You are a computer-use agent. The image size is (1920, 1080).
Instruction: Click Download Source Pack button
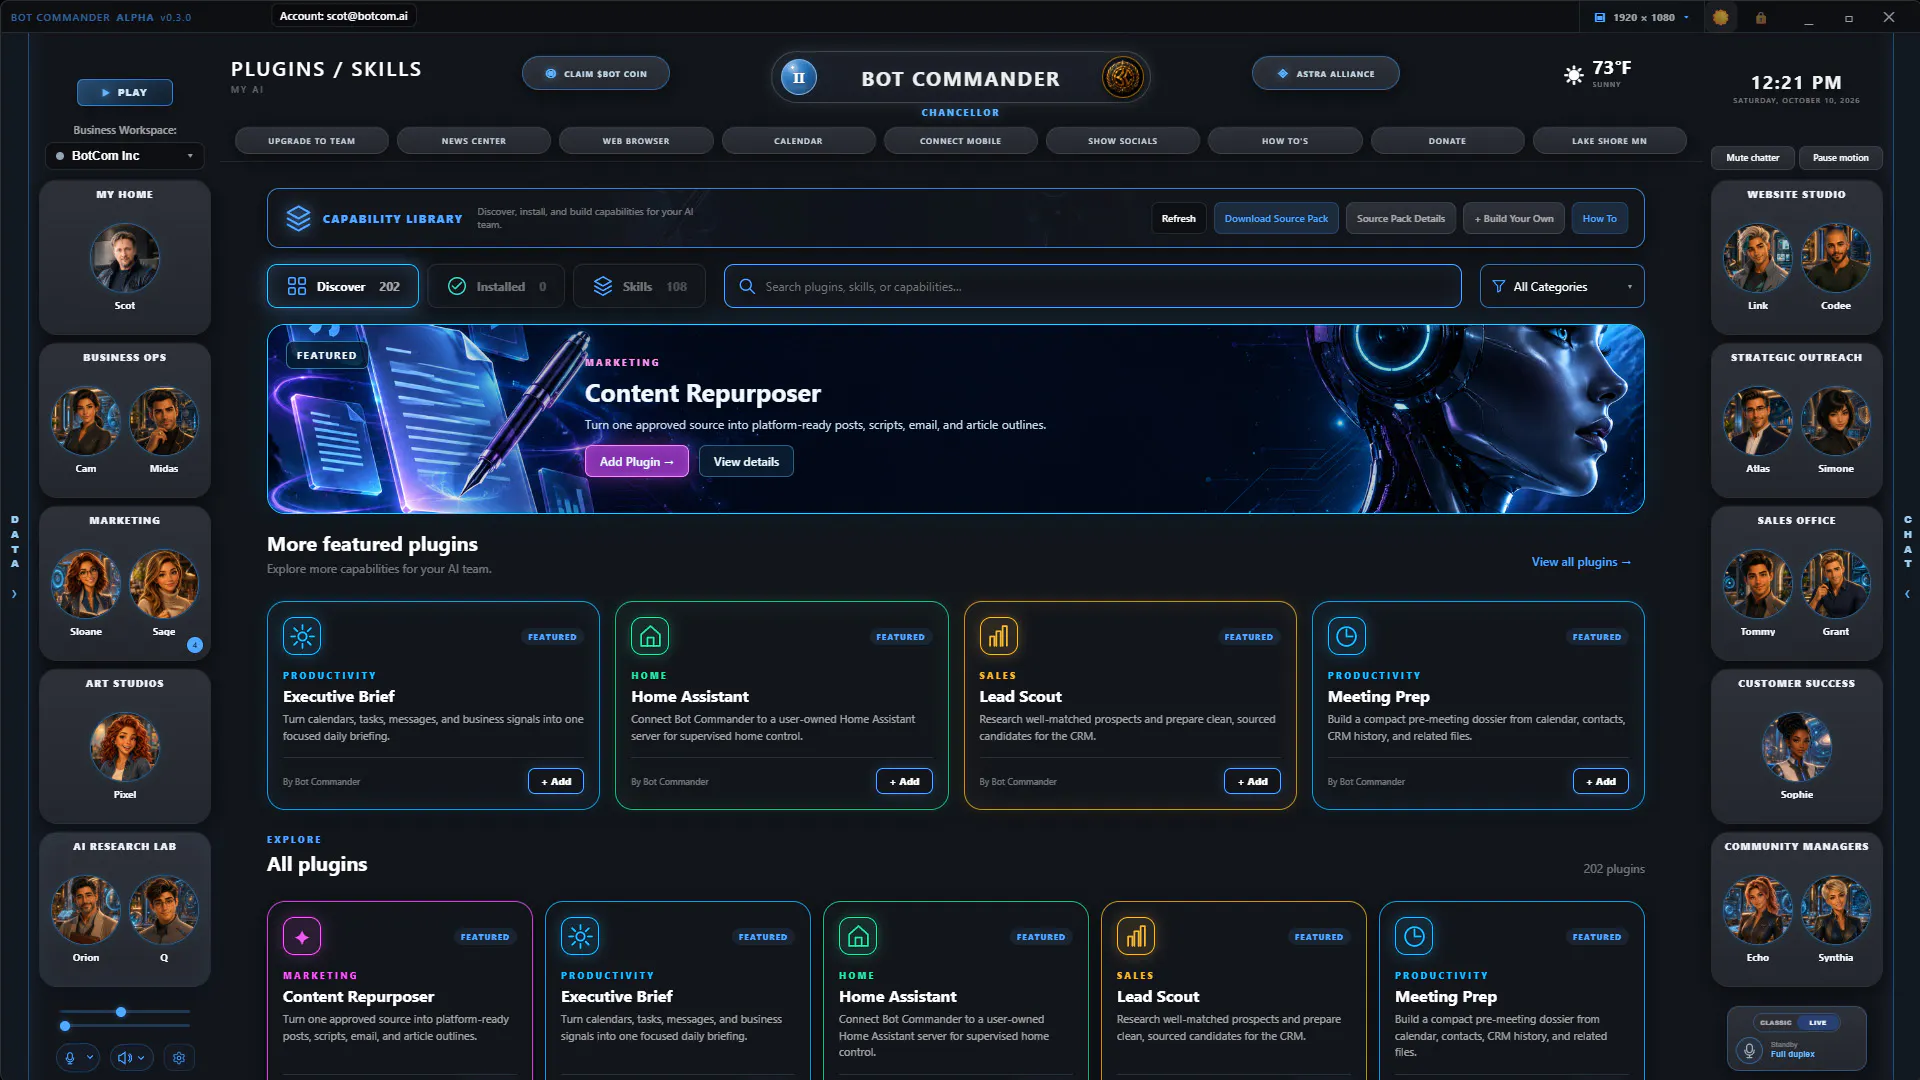tap(1276, 218)
